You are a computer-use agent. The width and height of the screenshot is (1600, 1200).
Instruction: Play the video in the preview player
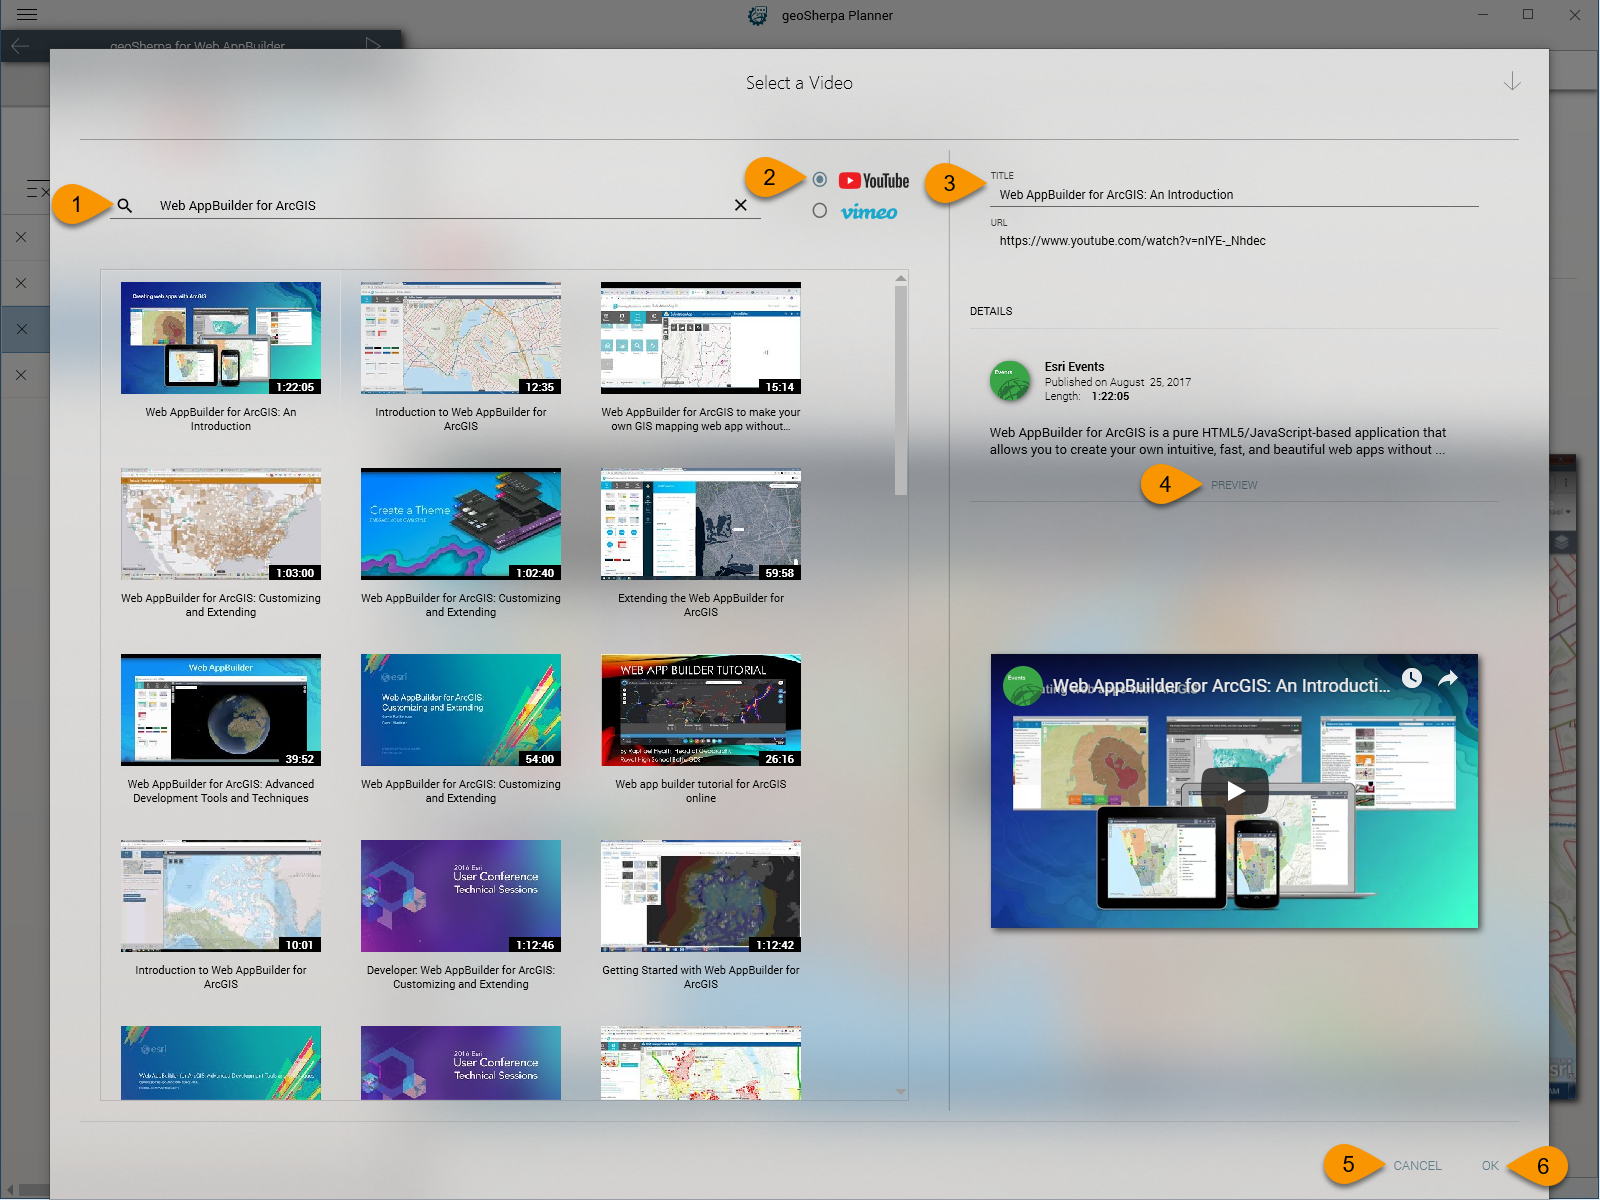(x=1235, y=791)
